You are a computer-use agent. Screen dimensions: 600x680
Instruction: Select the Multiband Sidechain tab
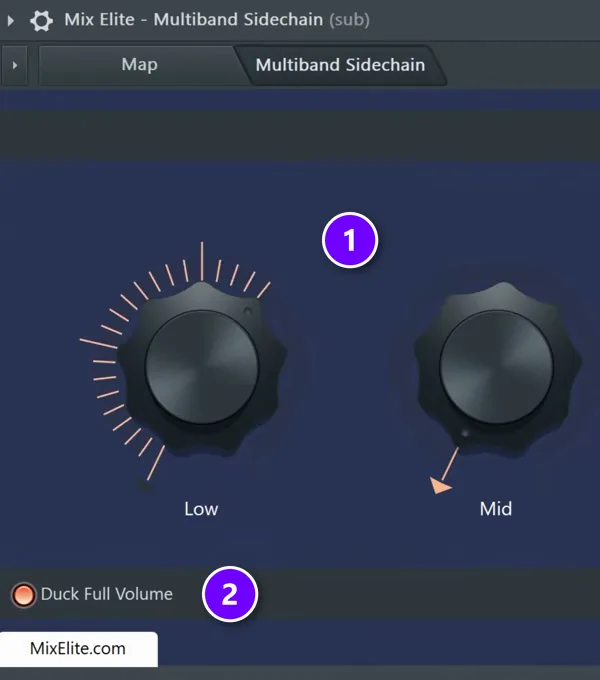(340, 65)
